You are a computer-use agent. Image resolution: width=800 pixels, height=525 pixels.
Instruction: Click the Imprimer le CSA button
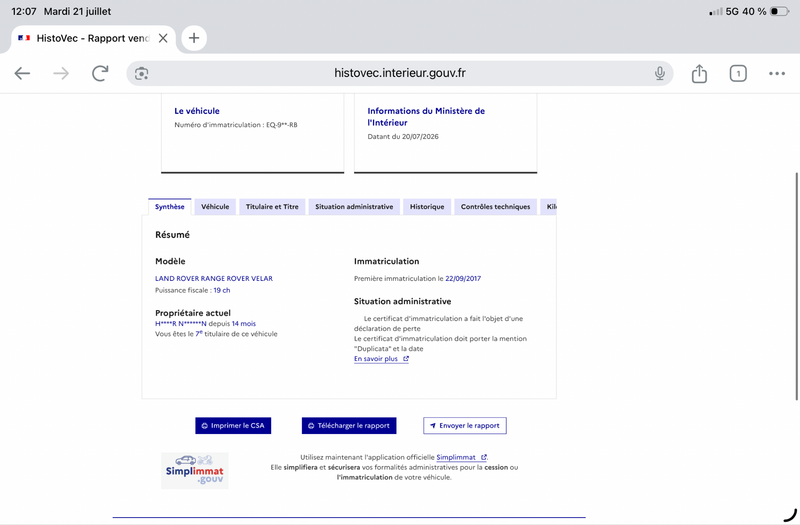point(233,426)
